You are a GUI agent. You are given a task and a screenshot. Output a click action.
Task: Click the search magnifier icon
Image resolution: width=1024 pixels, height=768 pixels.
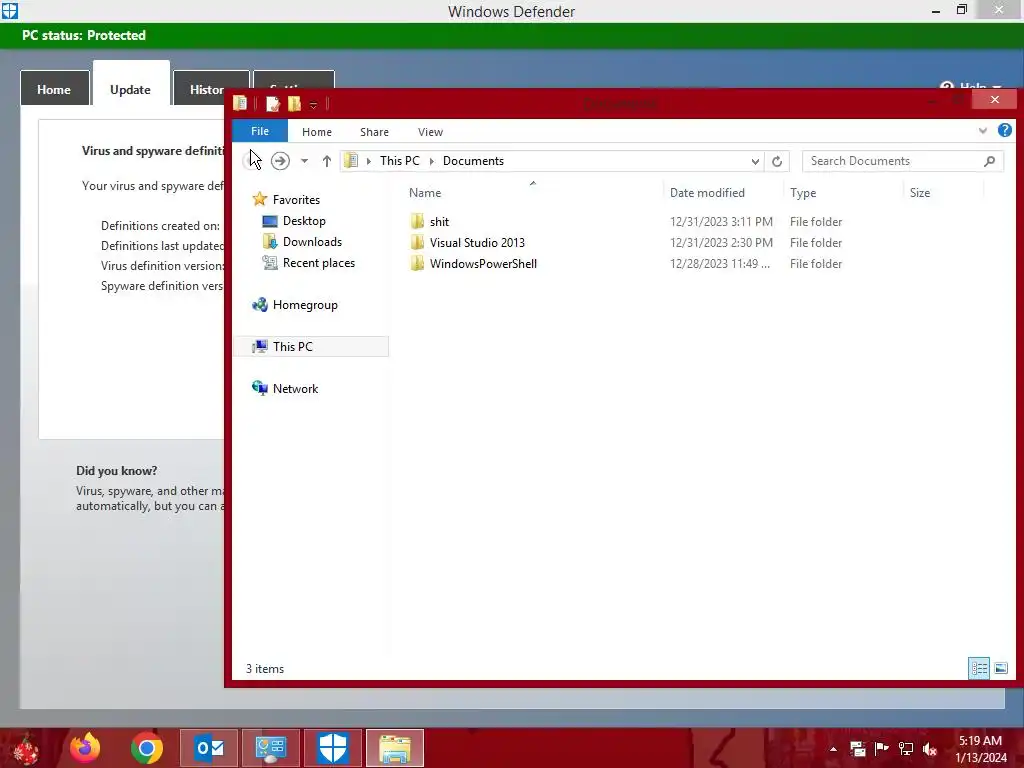[x=989, y=161]
